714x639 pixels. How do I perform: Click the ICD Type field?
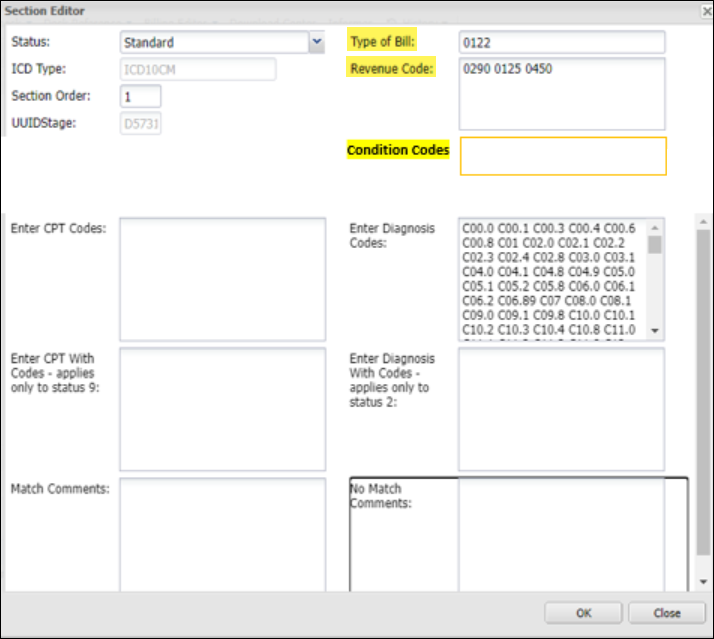(x=197, y=69)
